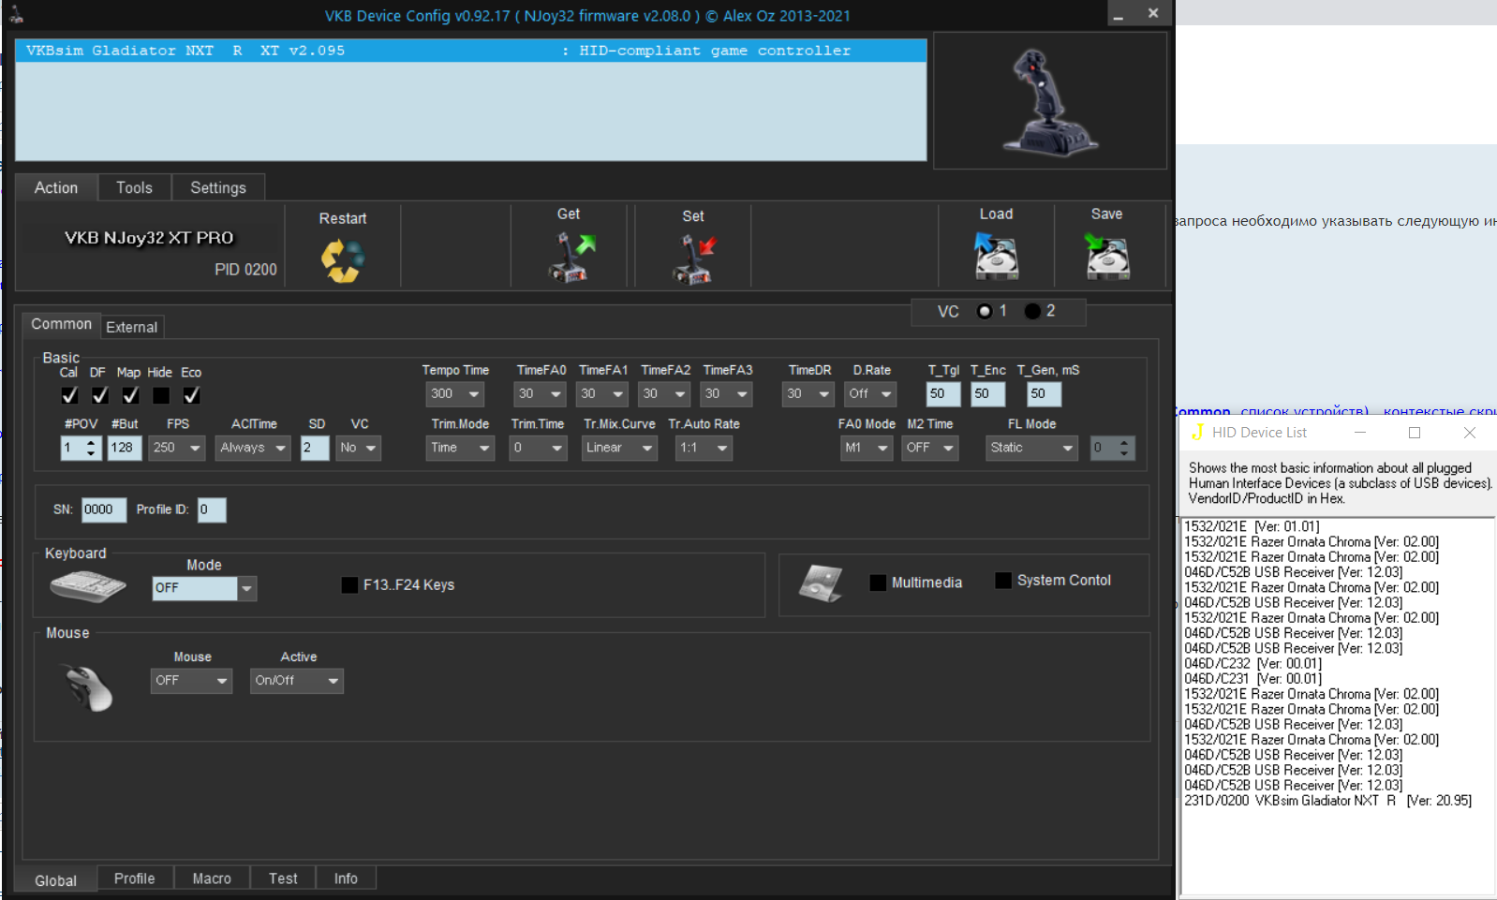Switch to the Settings tab
Screen dimensions: 1497x900
218,188
